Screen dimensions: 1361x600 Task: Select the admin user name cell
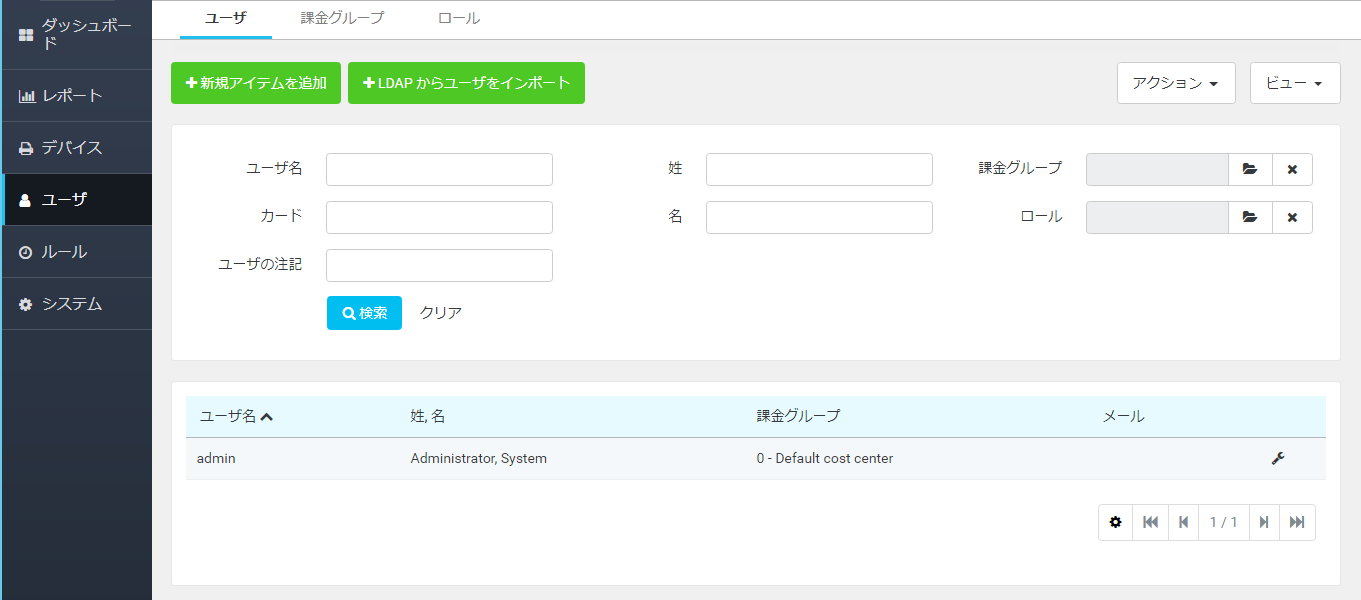coord(216,458)
